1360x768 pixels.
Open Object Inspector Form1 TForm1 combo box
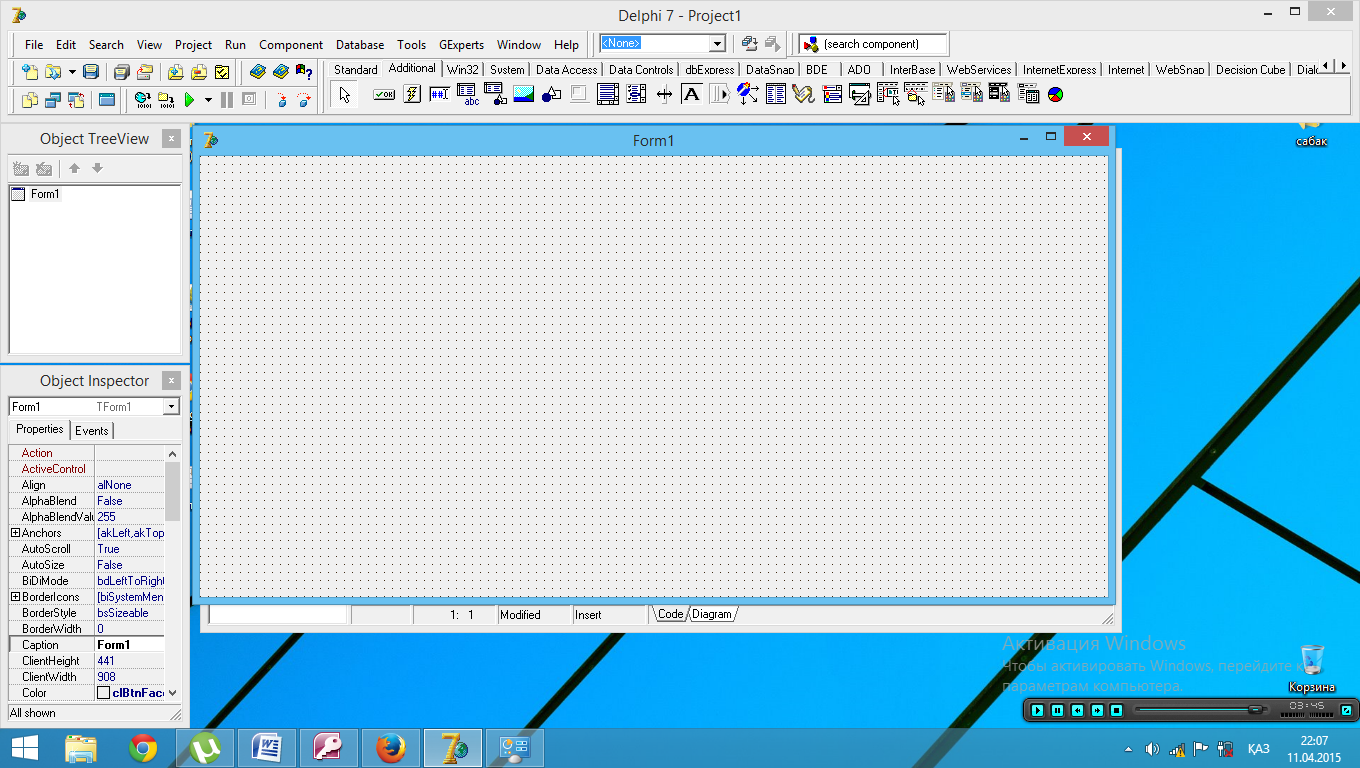[94, 407]
